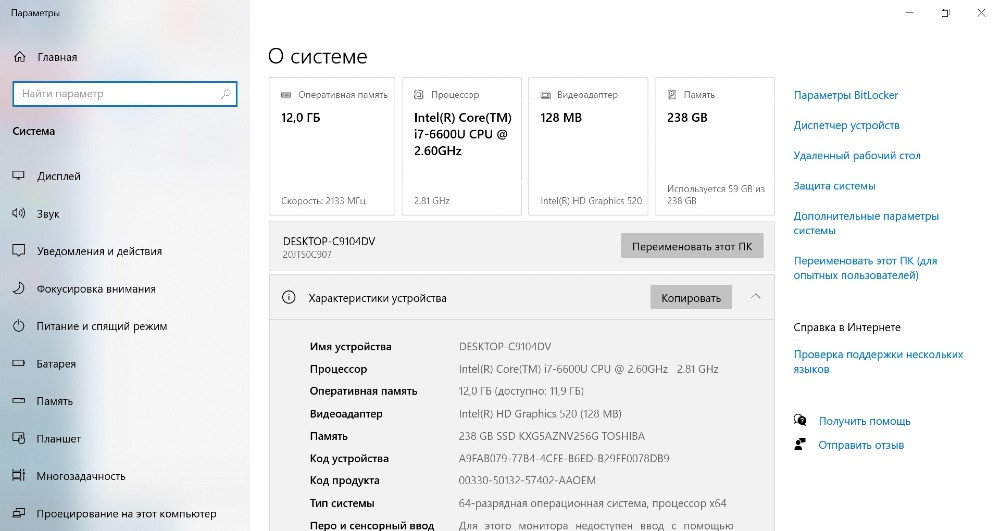
Task: Click the Home (Главная) house icon
Action: 20,57
